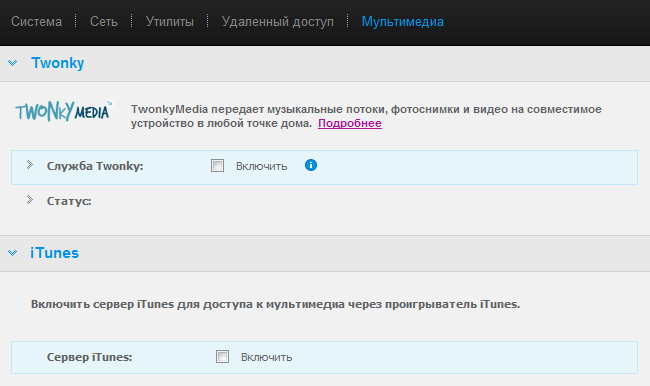Enable the Сервер iTunes checkbox

pyautogui.click(x=222, y=356)
